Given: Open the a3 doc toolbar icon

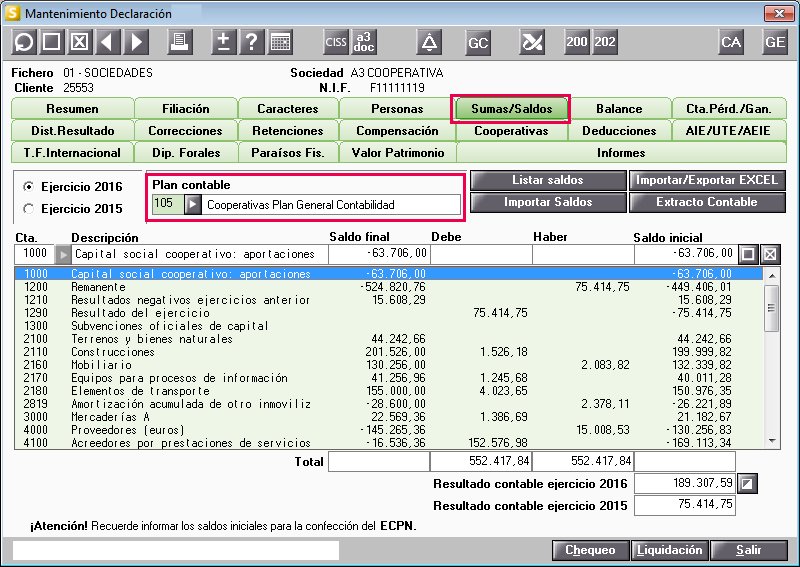Looking at the screenshot, I should (364, 42).
